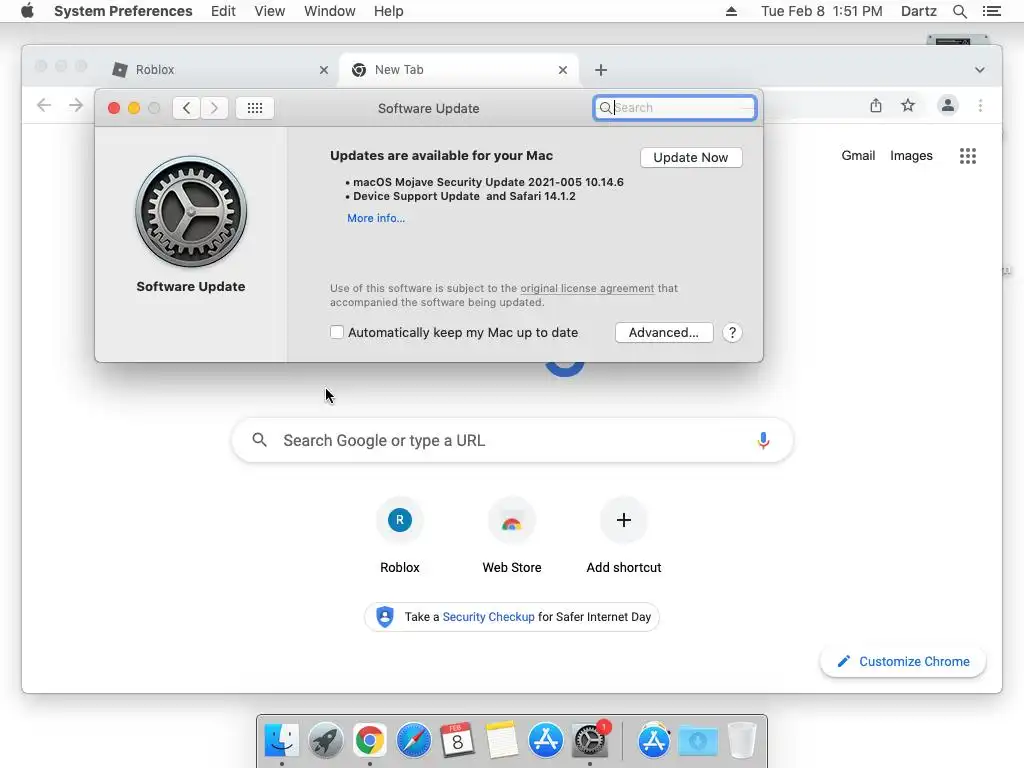Open App Store from the Dock
This screenshot has width=1024, height=768.
545,741
